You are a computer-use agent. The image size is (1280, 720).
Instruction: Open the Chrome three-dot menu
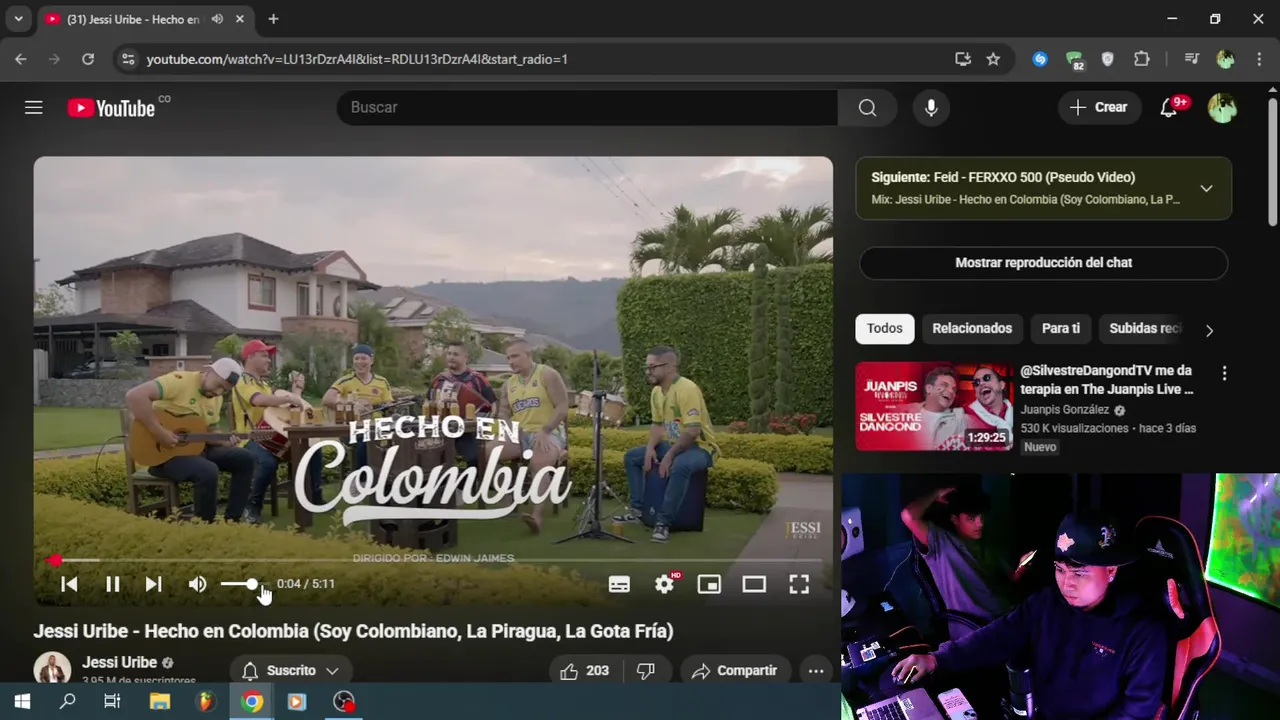coord(1258,59)
